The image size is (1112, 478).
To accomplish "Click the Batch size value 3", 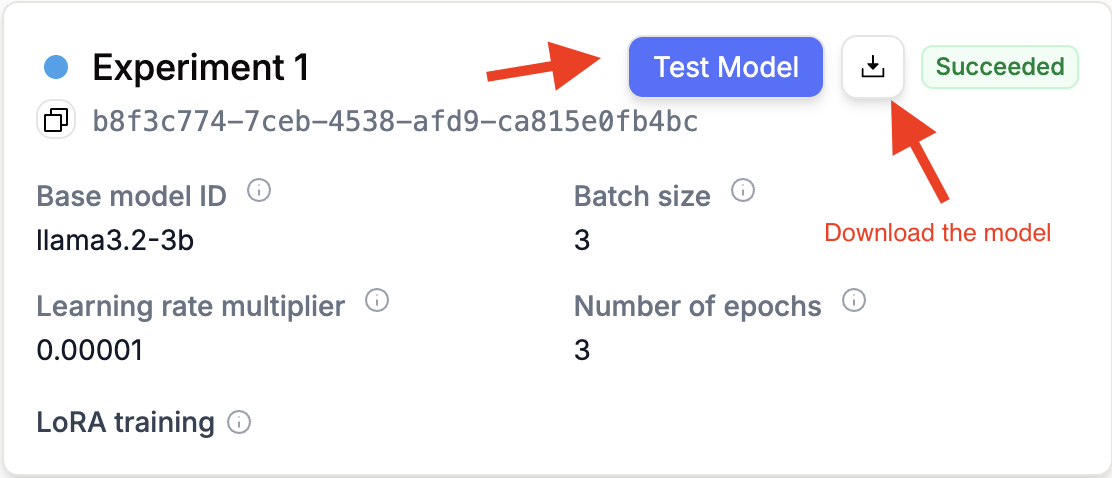I will point(582,241).
